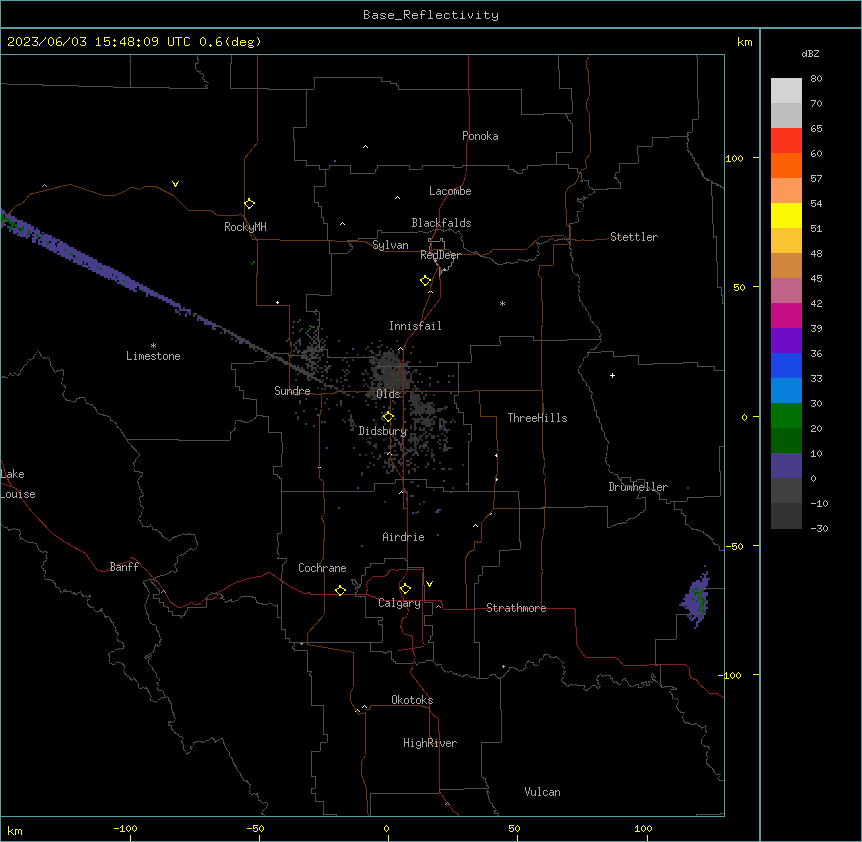This screenshot has height=842, width=862.
Task: Click the Innisfail city label
Action: 415,326
